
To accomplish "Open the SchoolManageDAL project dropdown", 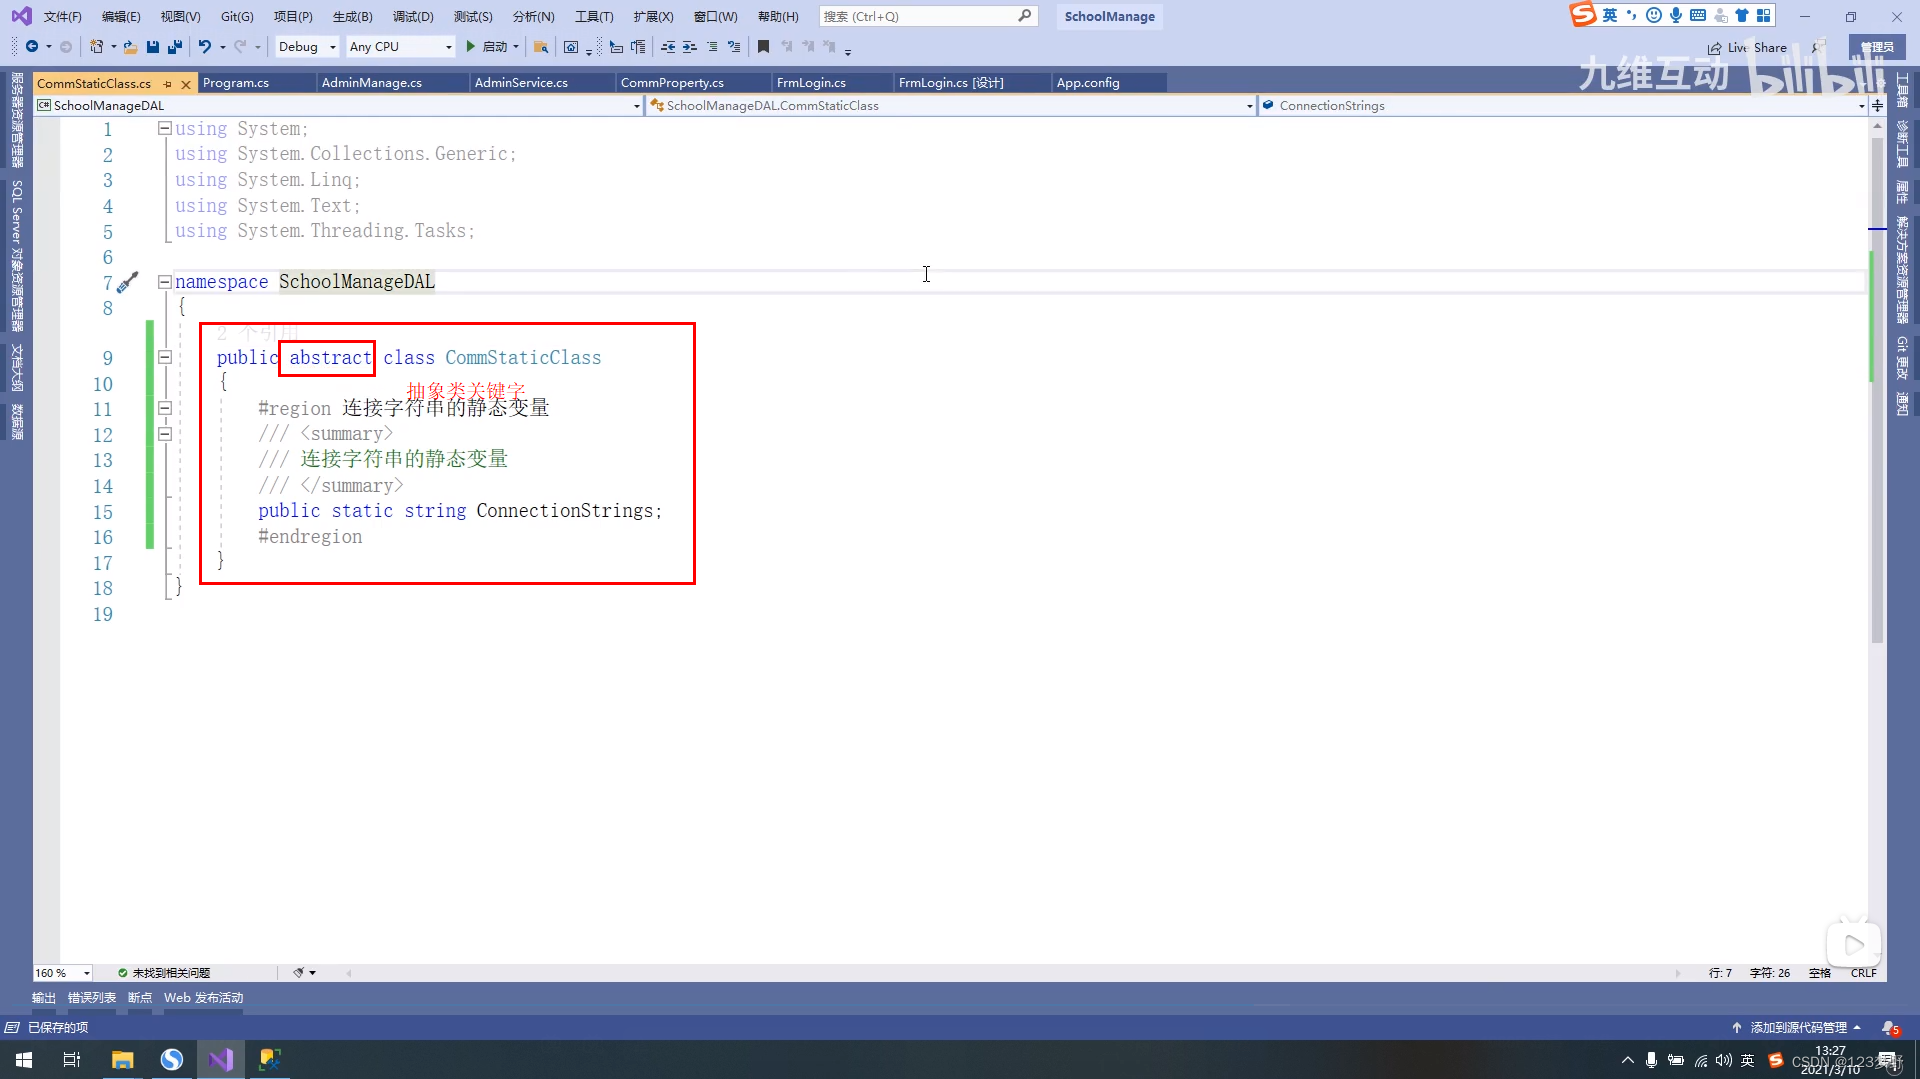I will (x=338, y=105).
